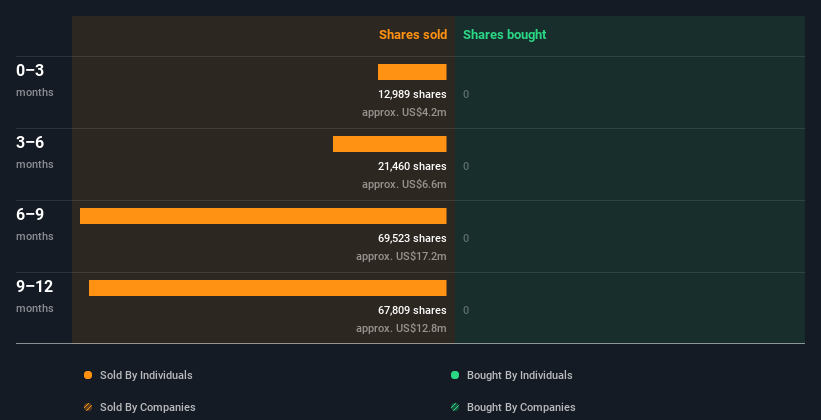Click the shares bought 0 in 6–9 months row
Screen dimensions: 821x420
click(x=466, y=238)
